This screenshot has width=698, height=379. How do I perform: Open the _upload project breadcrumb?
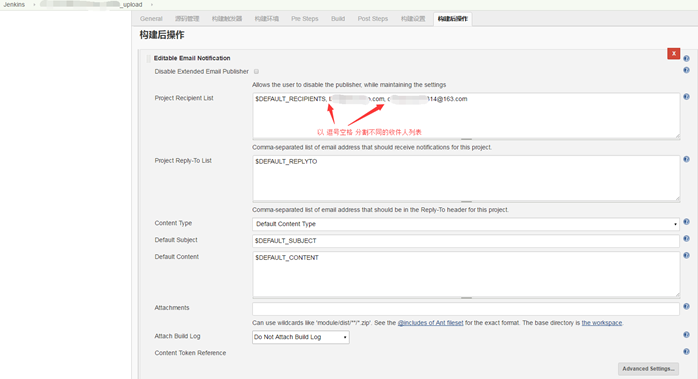91,4
